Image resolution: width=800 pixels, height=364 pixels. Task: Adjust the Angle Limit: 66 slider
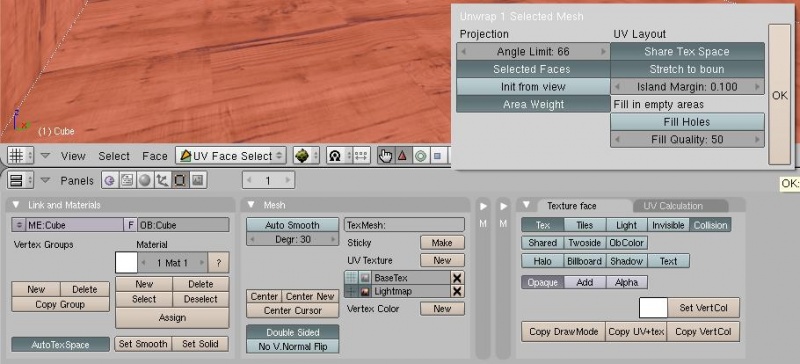pyautogui.click(x=533, y=52)
